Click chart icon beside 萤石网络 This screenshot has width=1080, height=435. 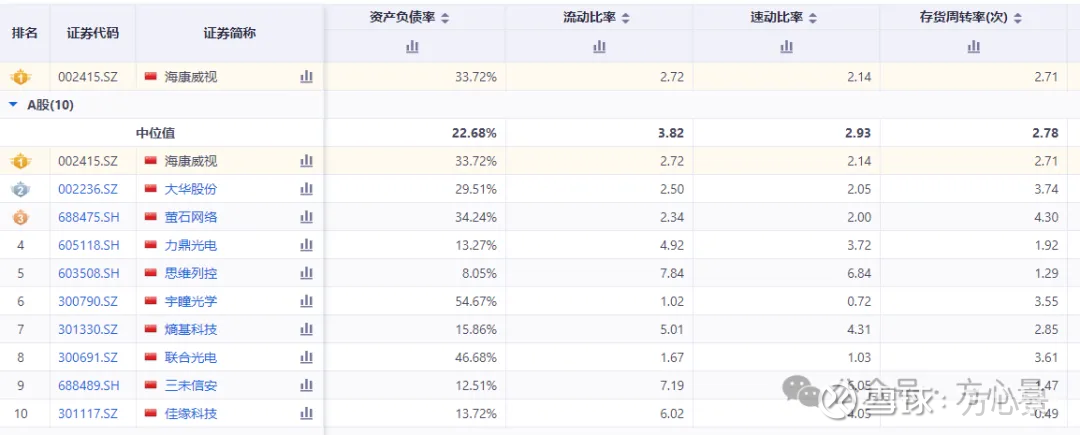pyautogui.click(x=307, y=217)
